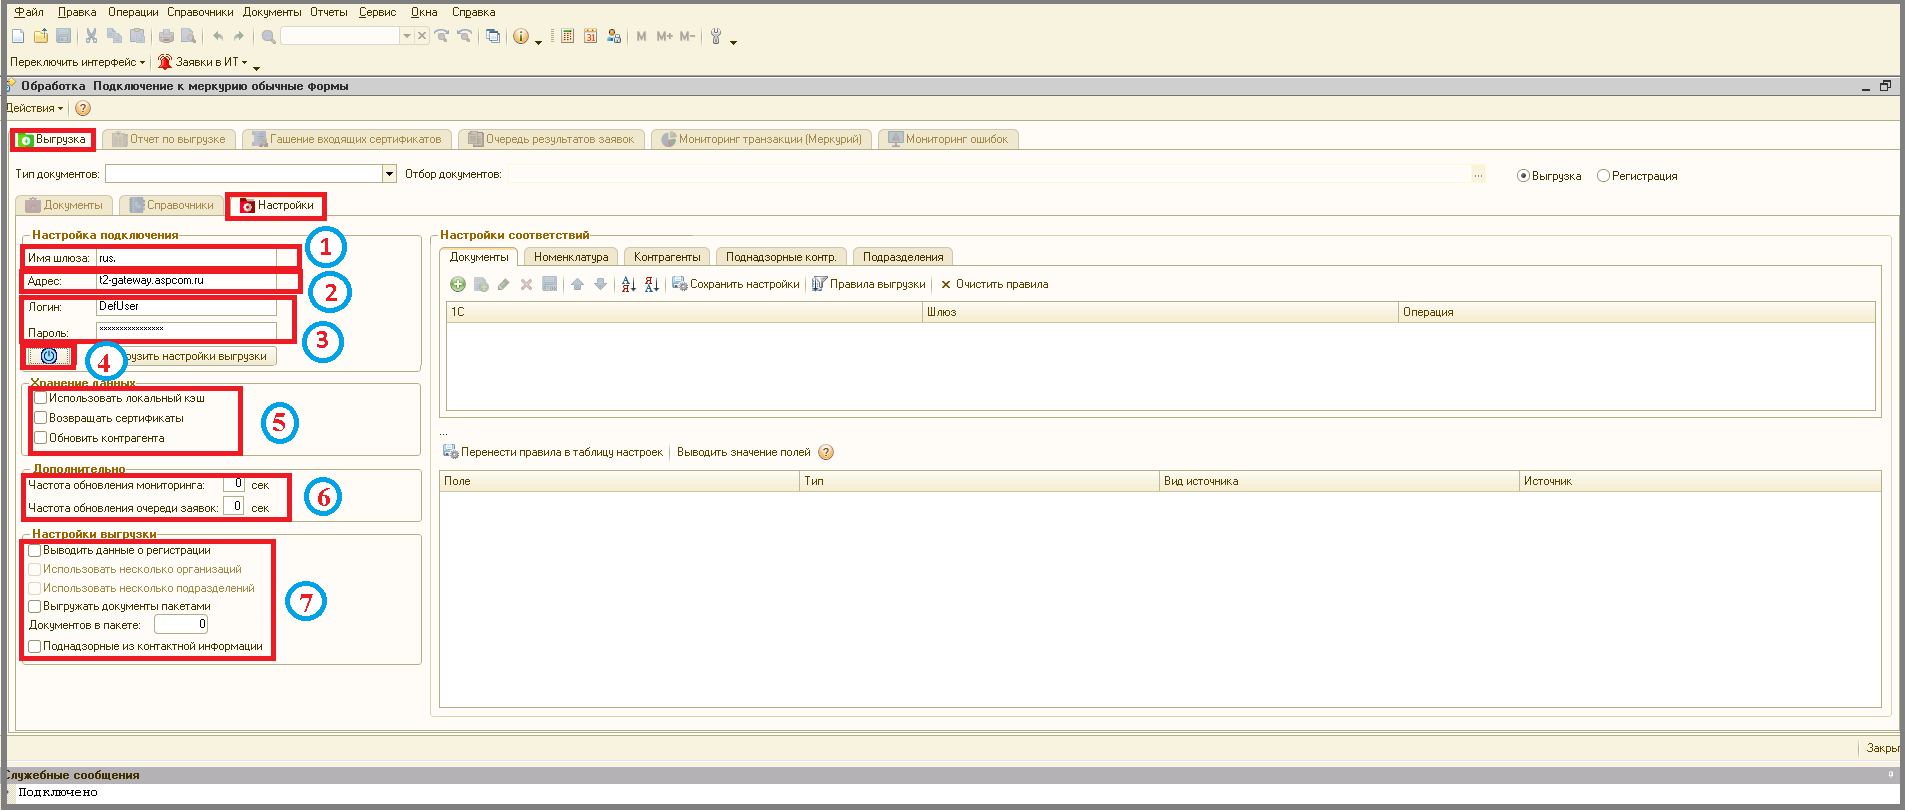Expand the toolbar search field dropdown arrow
Screen dimensions: 1905x810
[406, 36]
